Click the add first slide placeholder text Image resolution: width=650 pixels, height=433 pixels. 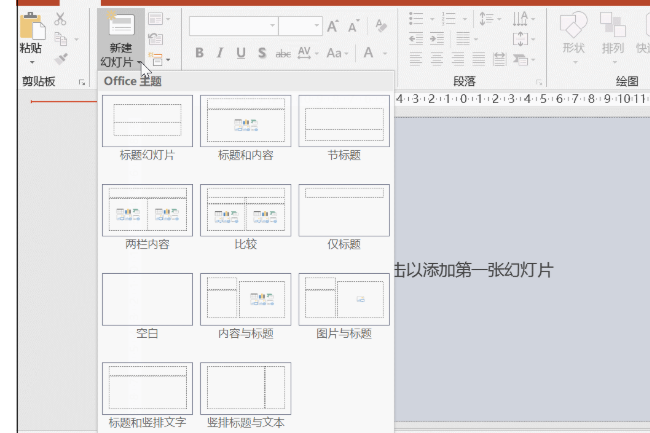pos(474,270)
